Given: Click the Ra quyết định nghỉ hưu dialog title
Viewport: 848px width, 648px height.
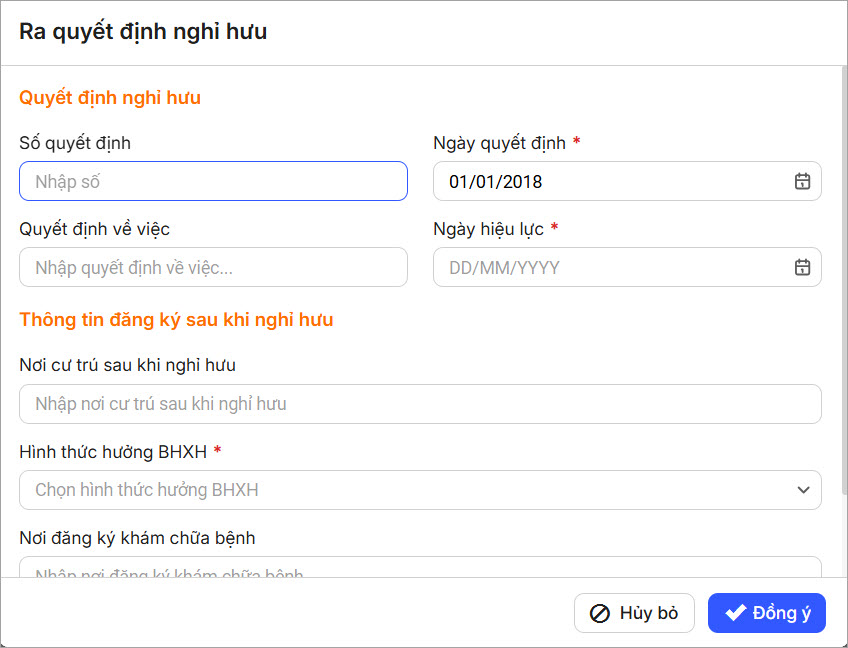Looking at the screenshot, I should (143, 31).
